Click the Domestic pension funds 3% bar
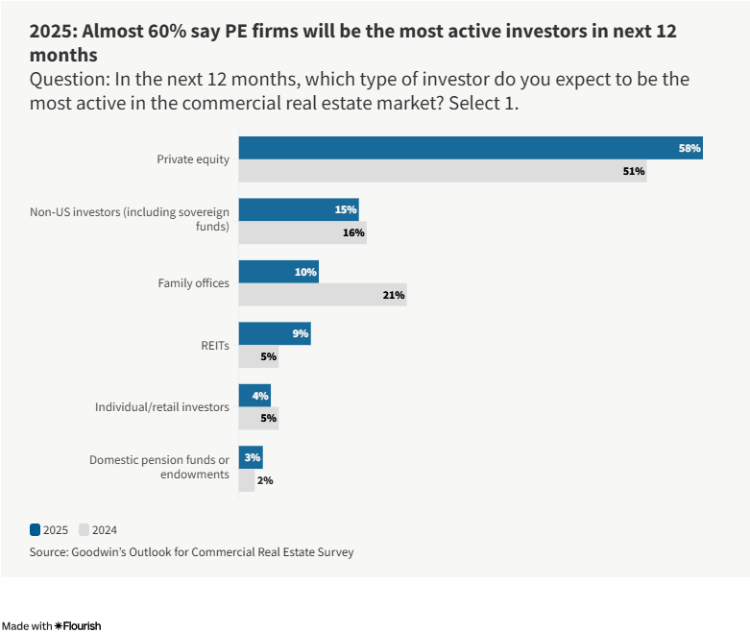 tap(250, 457)
